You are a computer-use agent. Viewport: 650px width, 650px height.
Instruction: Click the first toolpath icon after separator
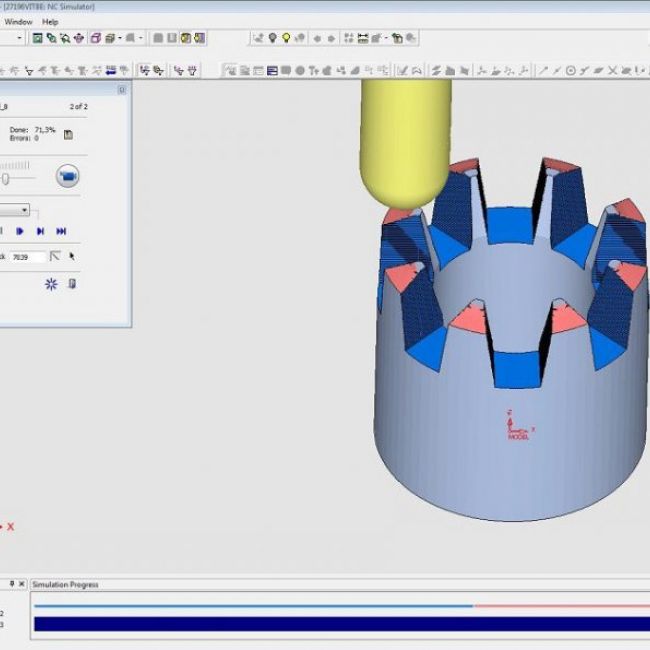coord(145,70)
